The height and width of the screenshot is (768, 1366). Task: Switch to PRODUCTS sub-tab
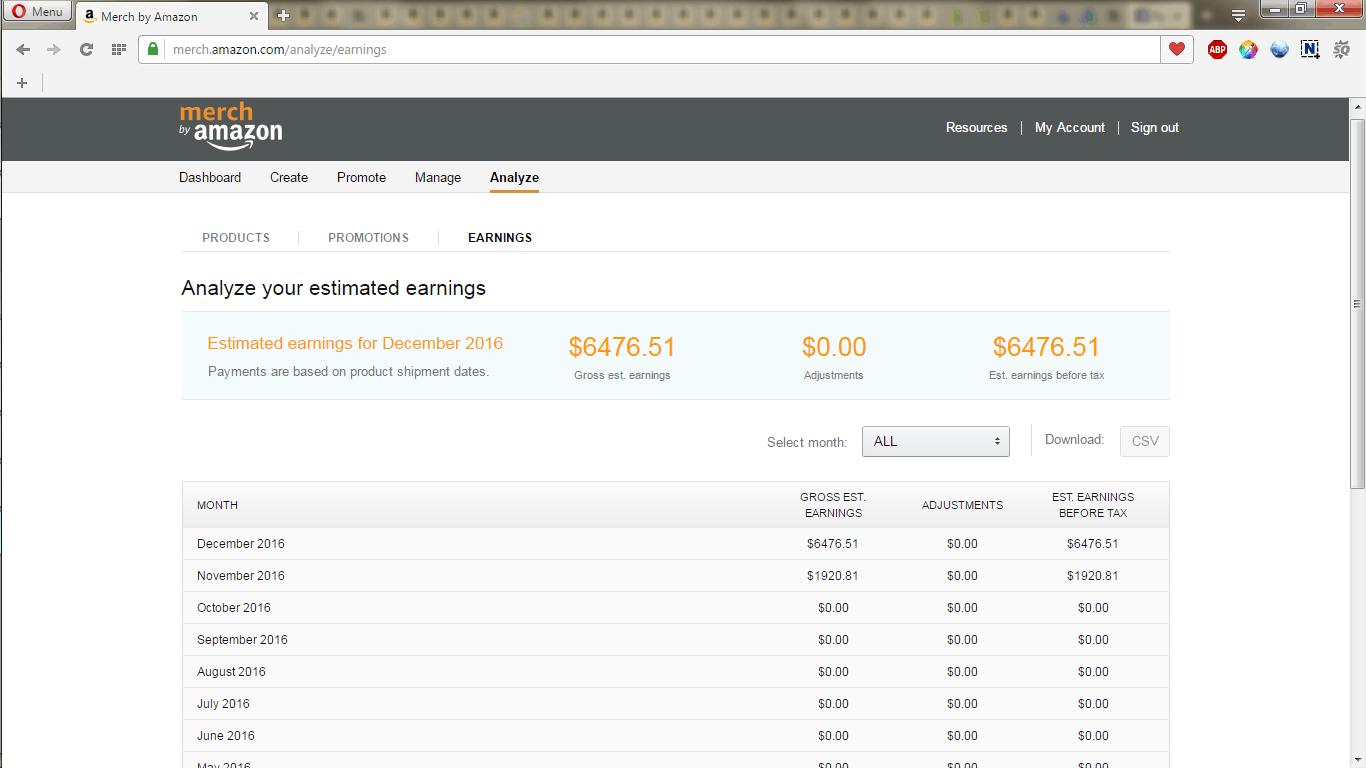pos(236,238)
